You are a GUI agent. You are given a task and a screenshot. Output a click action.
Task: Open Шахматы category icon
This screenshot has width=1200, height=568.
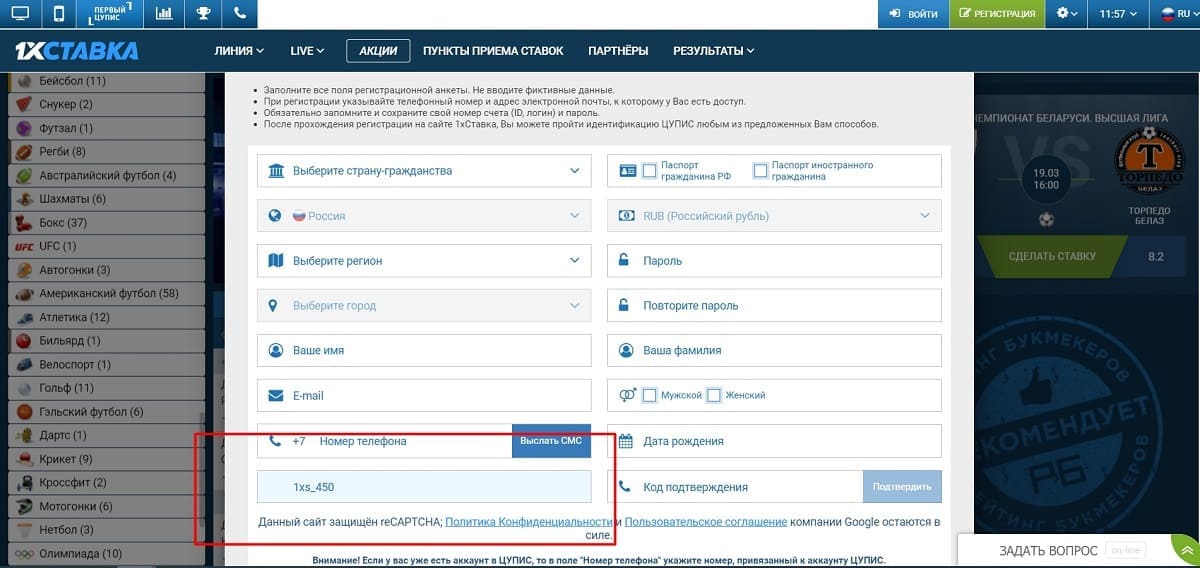(23, 199)
